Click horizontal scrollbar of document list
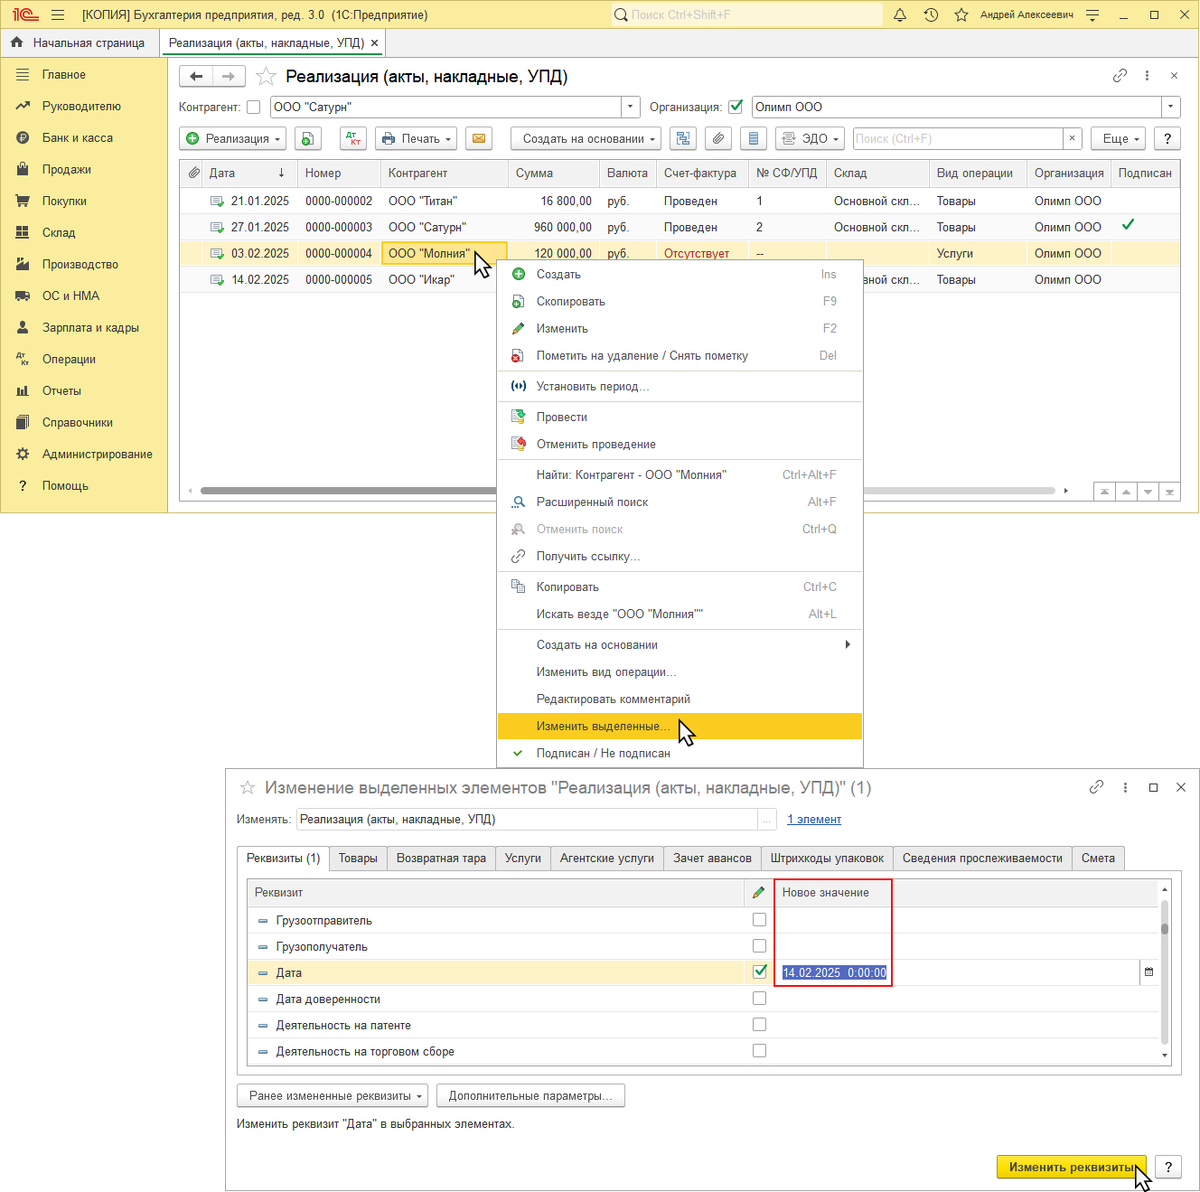 (628, 491)
